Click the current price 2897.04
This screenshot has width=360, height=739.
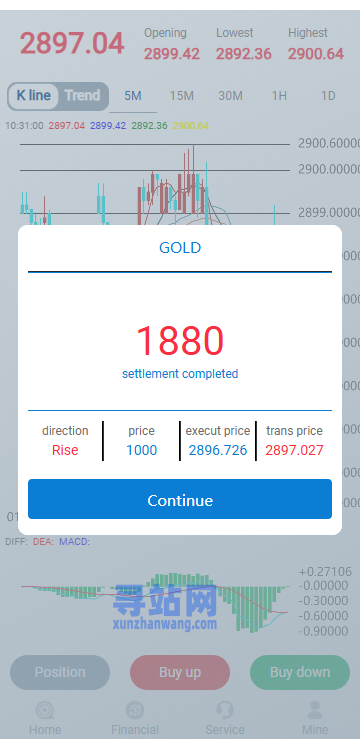(72, 43)
